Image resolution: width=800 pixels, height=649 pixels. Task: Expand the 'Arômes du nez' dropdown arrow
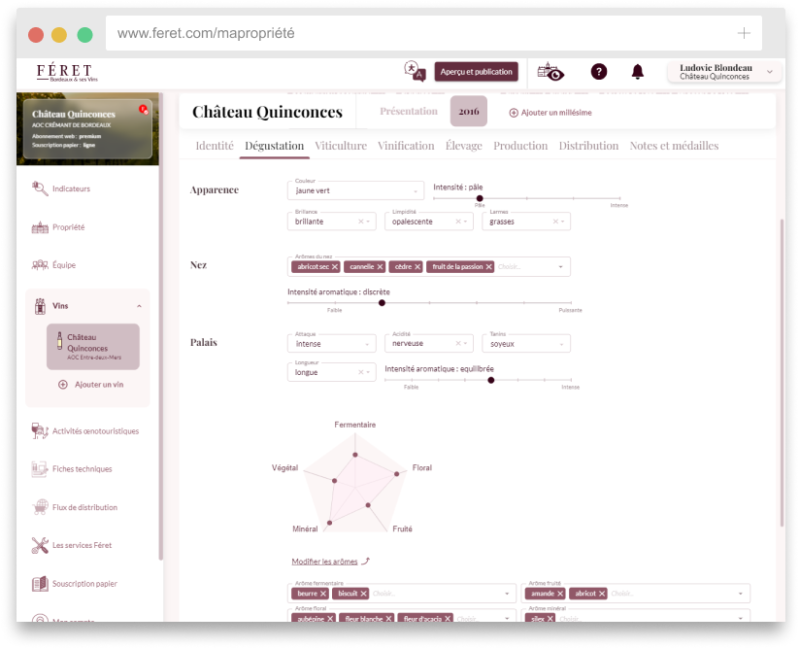tap(560, 267)
